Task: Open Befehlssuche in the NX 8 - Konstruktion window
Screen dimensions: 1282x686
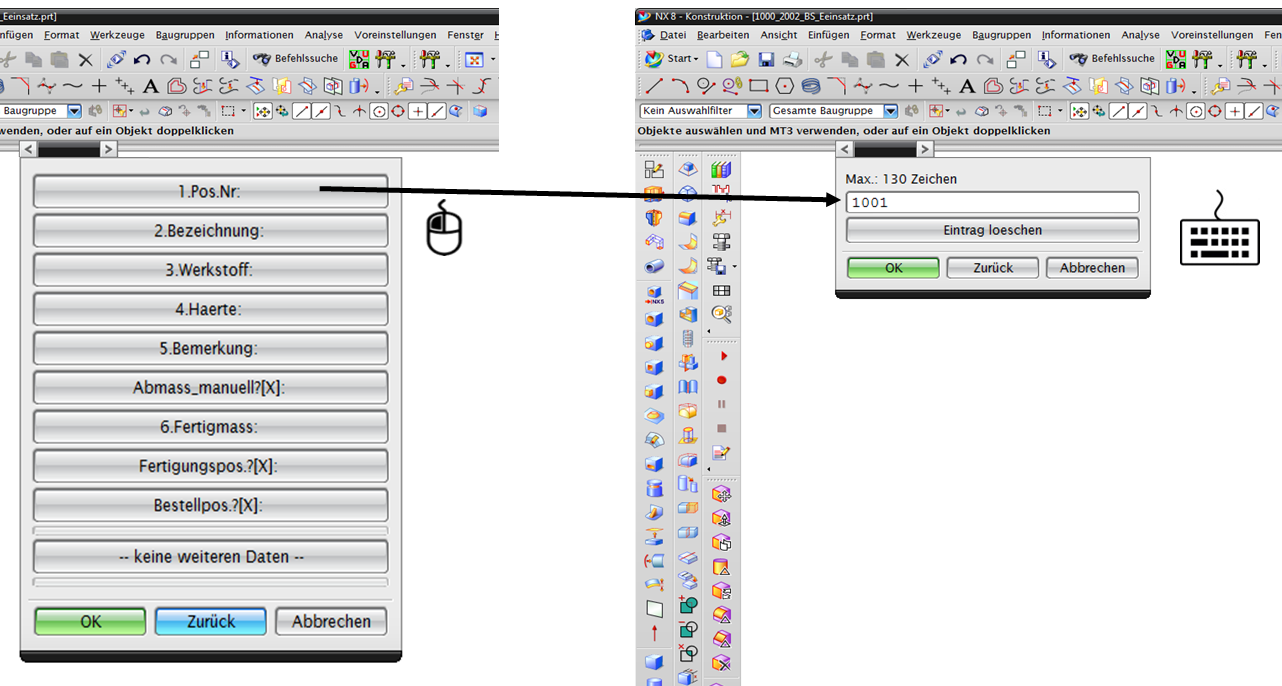Action: 1112,59
